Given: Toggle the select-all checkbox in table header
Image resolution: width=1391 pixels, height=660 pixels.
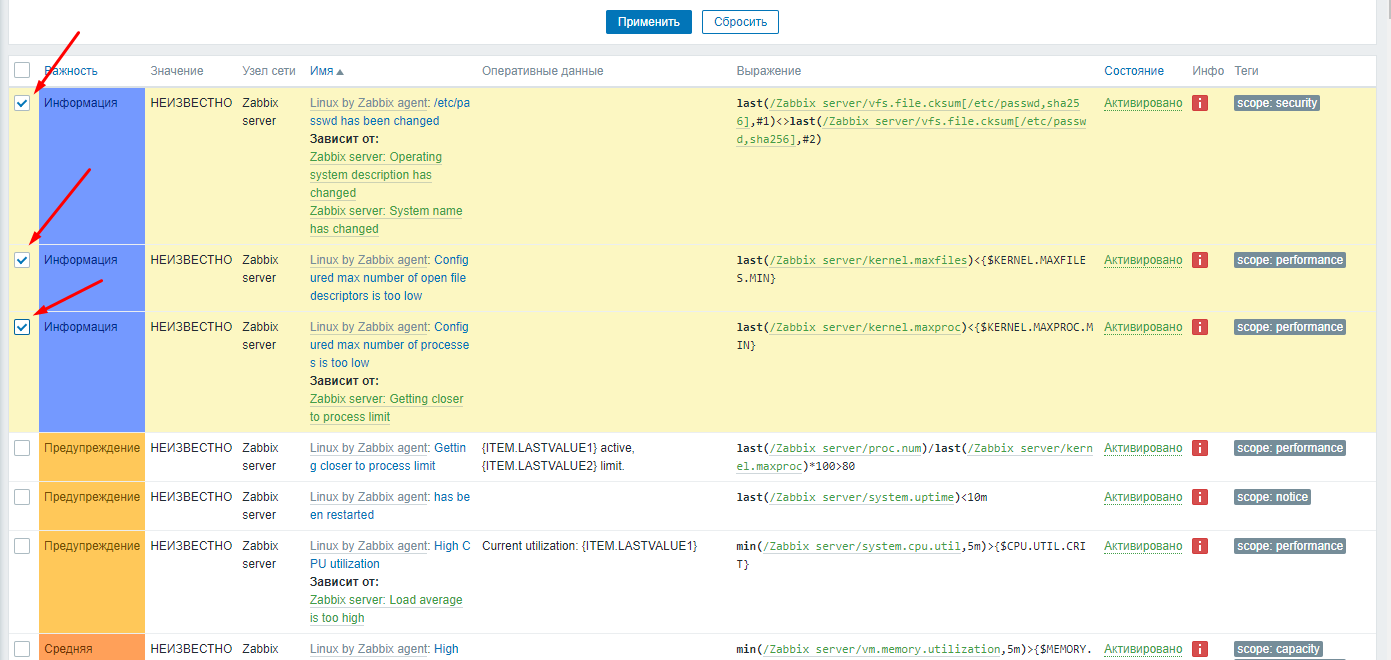Looking at the screenshot, I should [x=22, y=70].
